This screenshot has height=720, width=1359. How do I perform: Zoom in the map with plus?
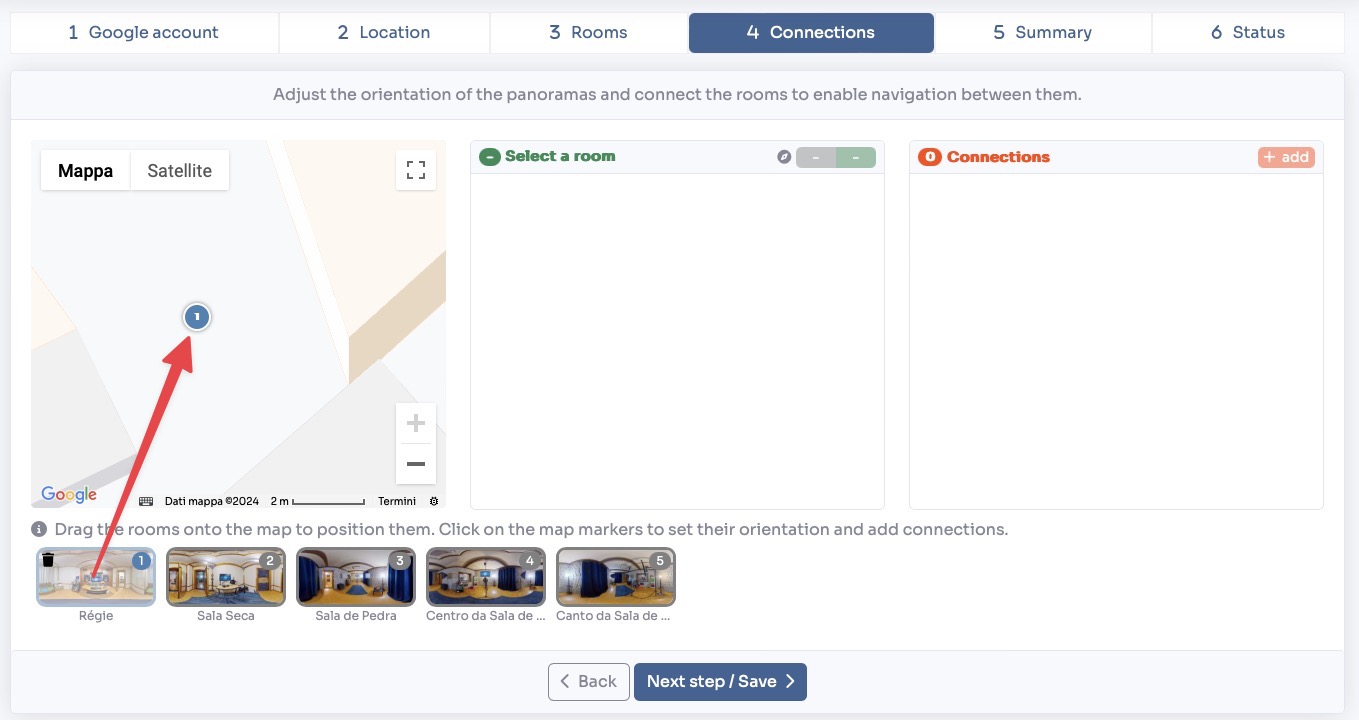tap(416, 423)
